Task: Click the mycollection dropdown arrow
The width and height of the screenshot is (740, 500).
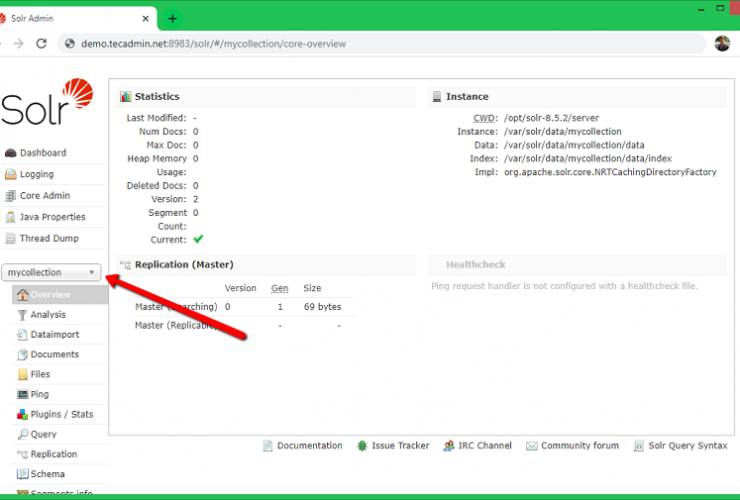Action: tap(92, 272)
